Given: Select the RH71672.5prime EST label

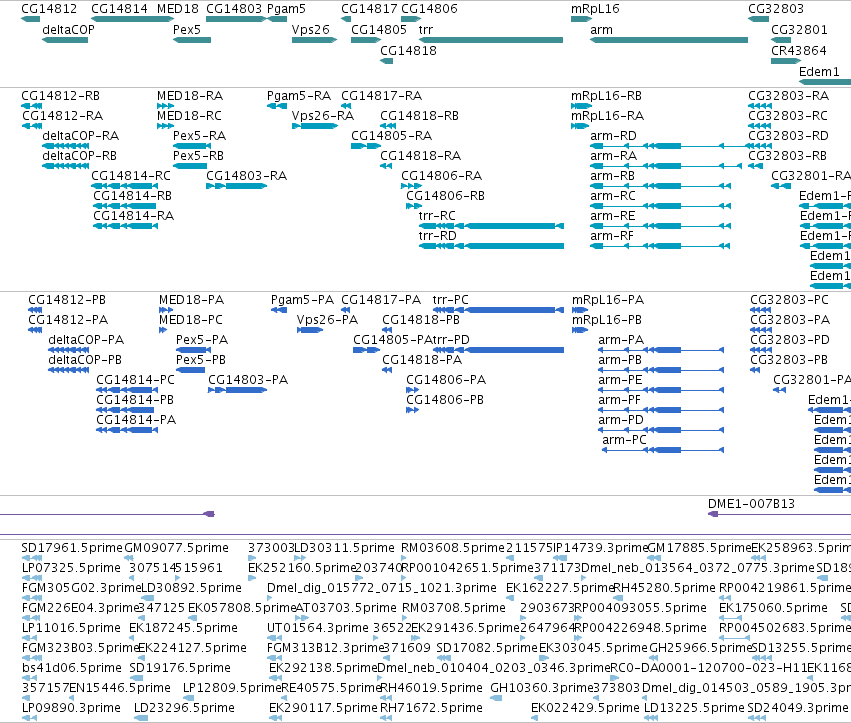Looking at the screenshot, I should [431, 708].
